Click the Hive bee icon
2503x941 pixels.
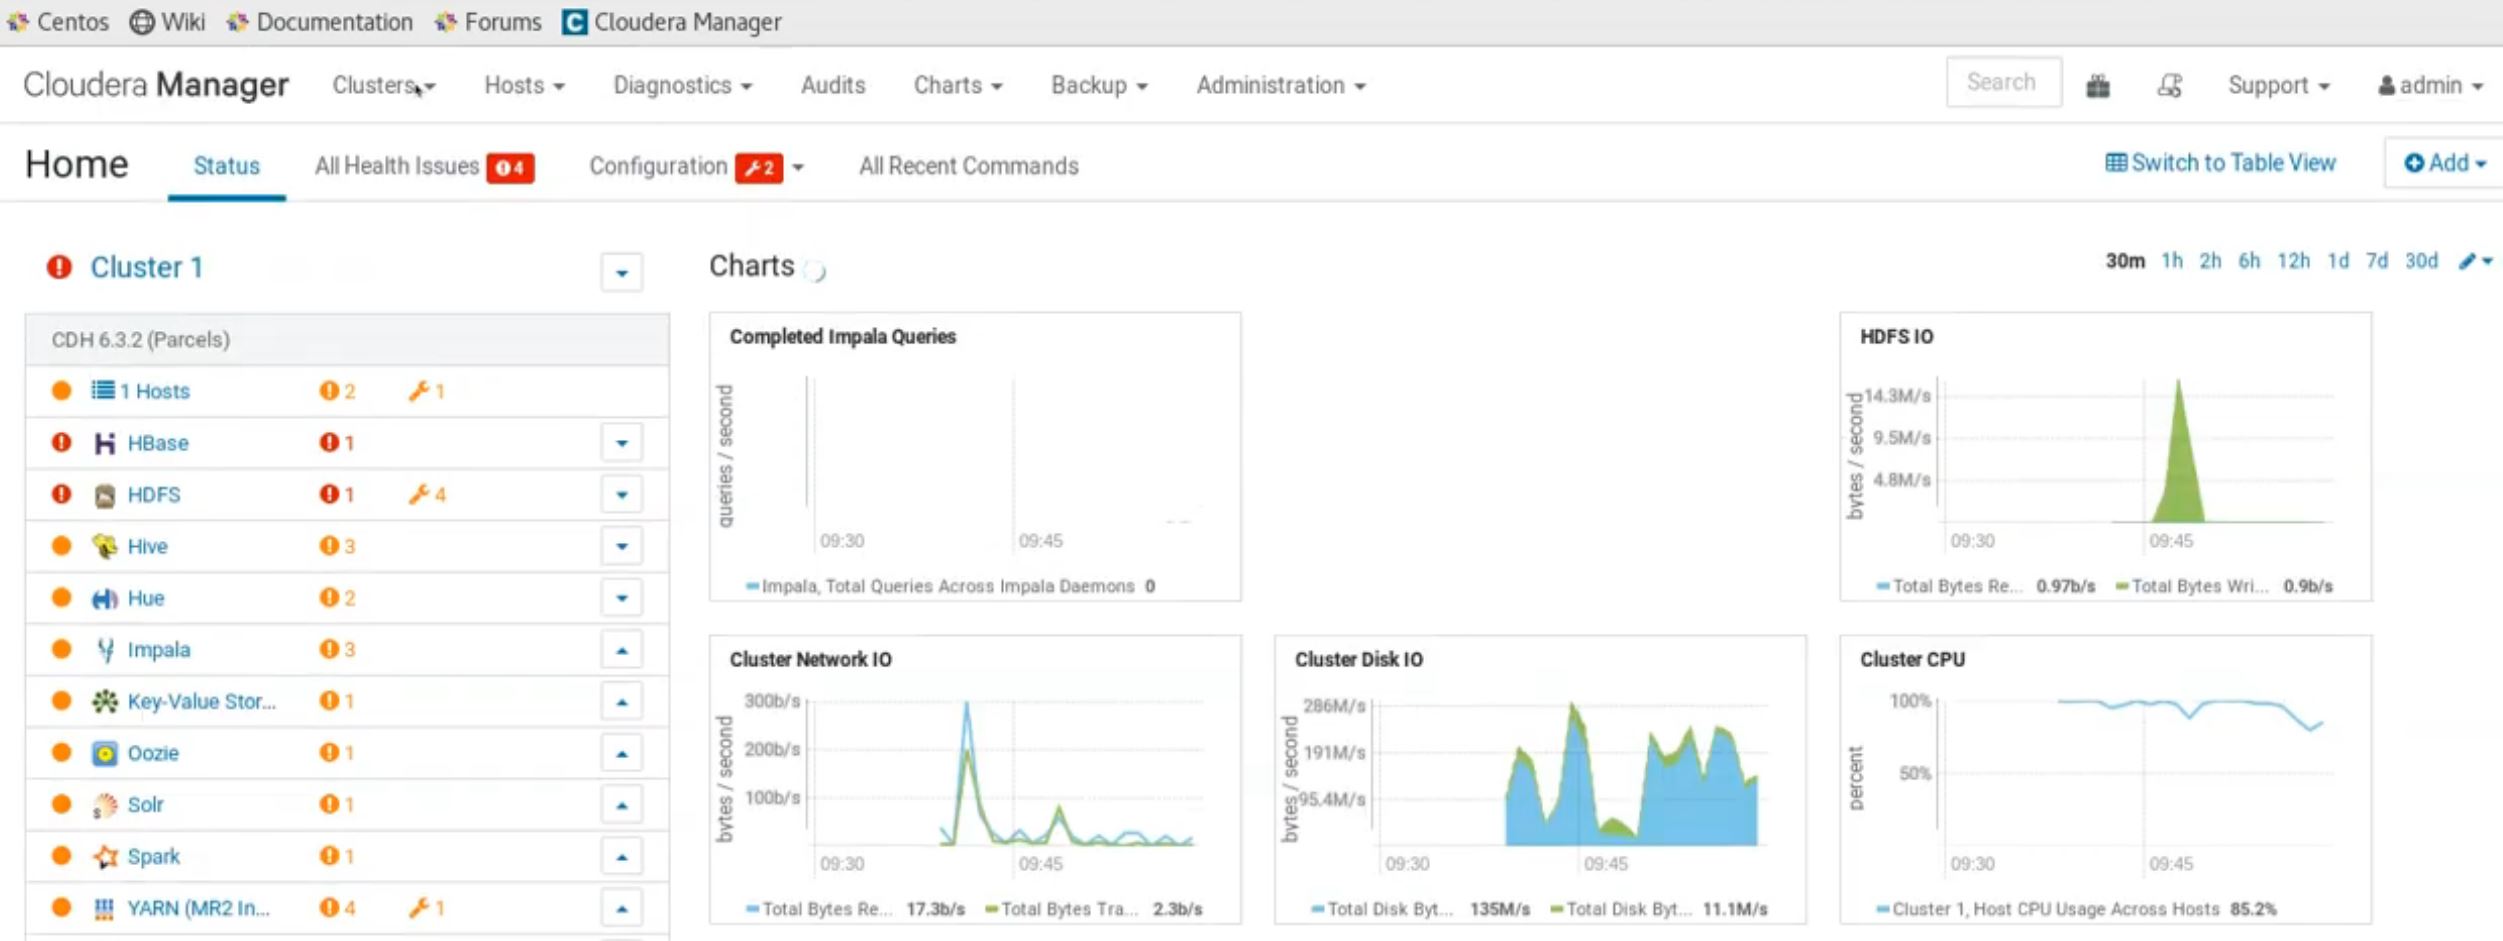104,546
